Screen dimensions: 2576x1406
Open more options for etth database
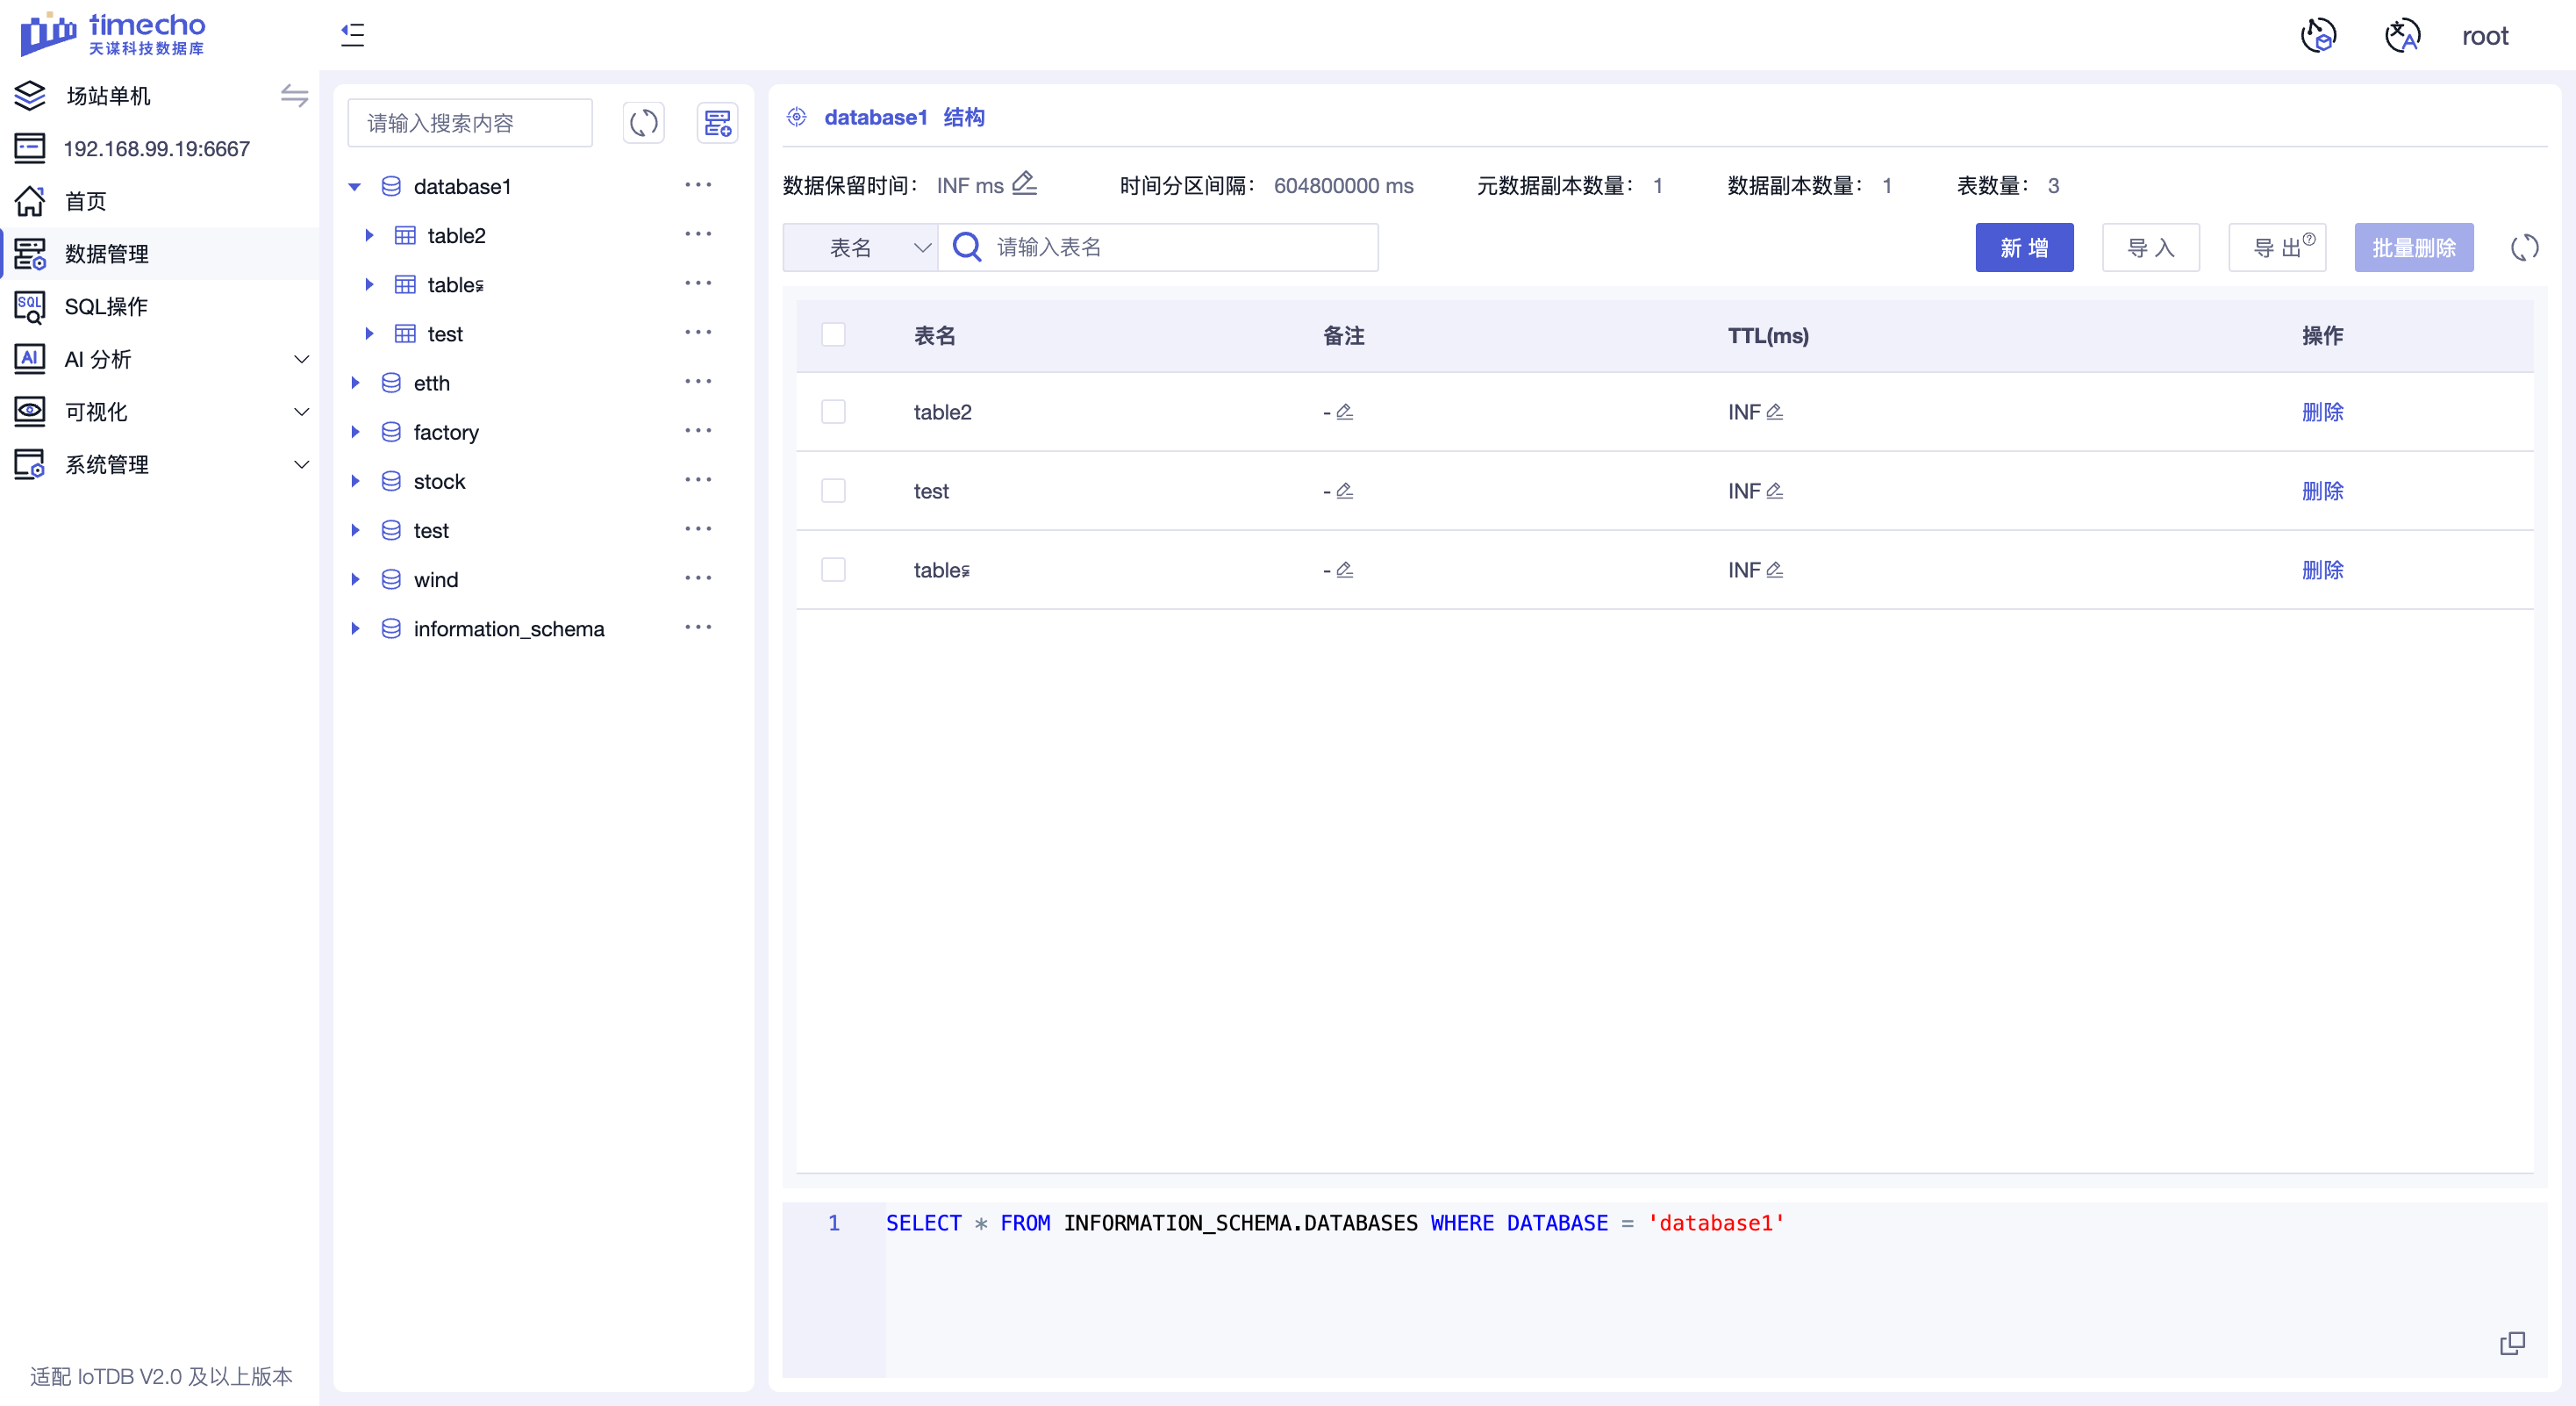(x=698, y=381)
